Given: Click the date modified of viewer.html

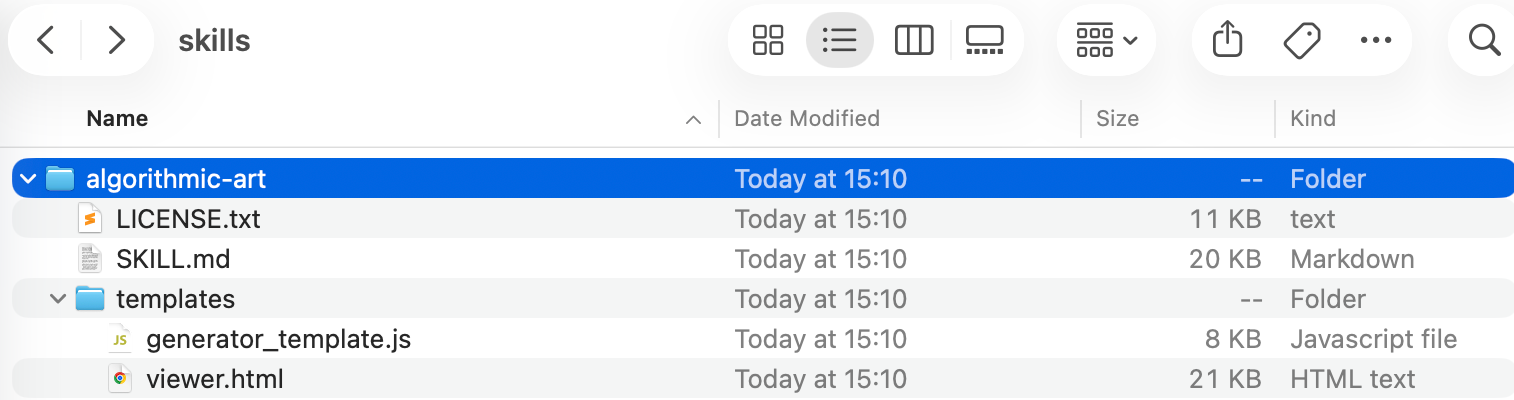Looking at the screenshot, I should coord(820,379).
